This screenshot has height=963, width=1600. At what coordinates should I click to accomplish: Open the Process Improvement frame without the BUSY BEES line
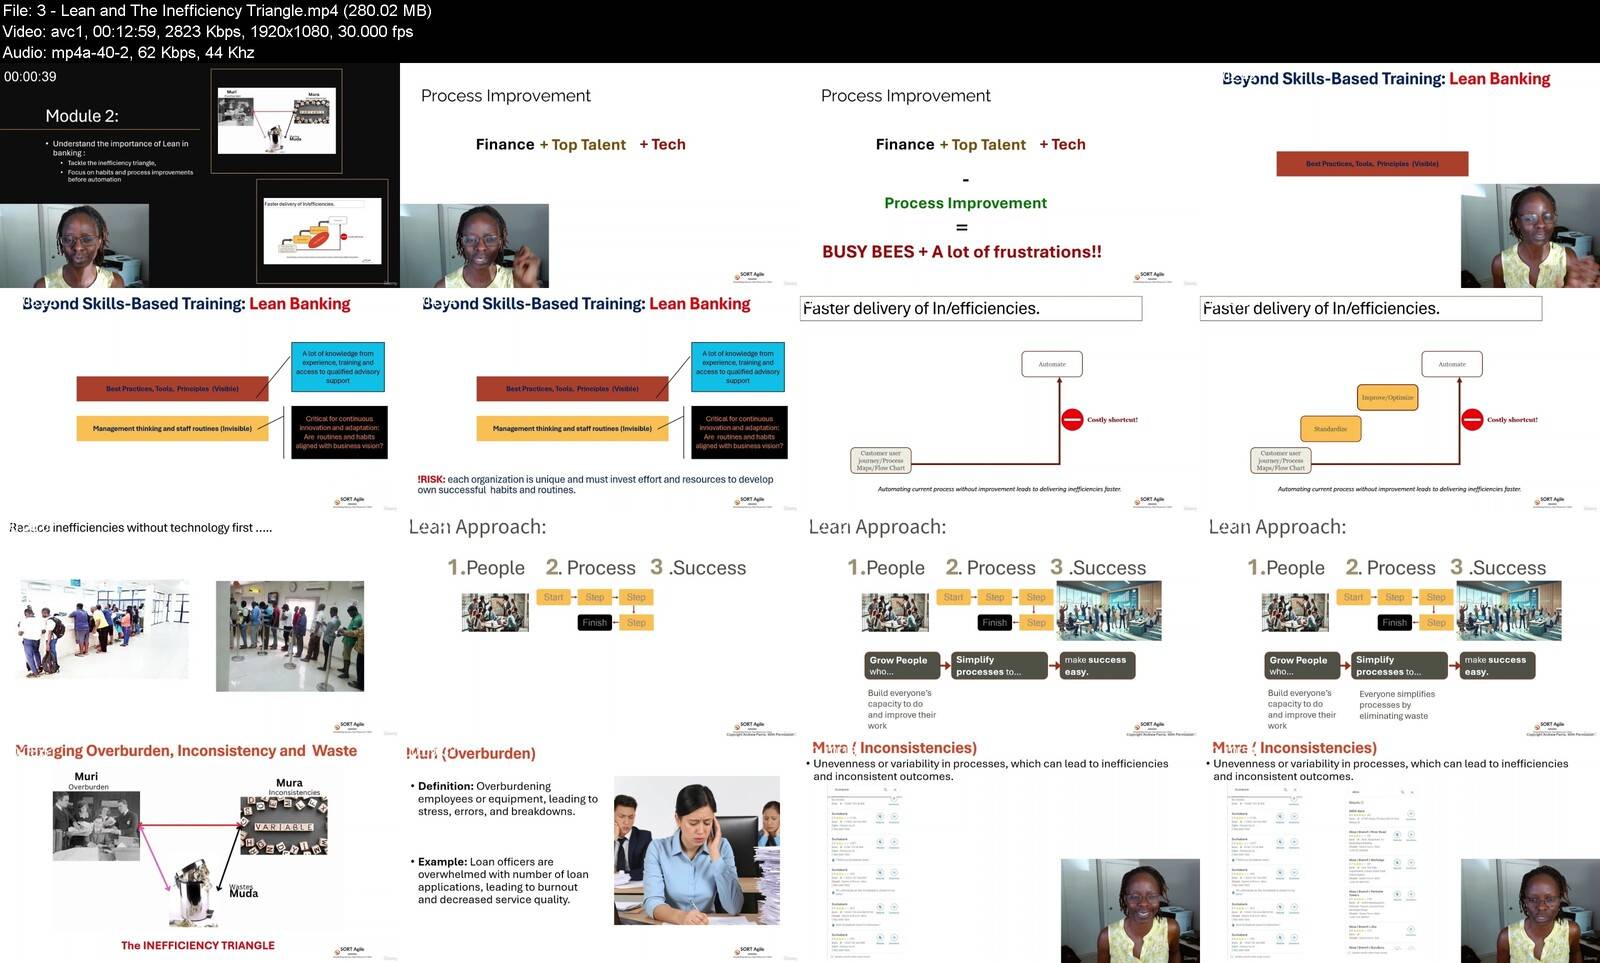tap(600, 176)
